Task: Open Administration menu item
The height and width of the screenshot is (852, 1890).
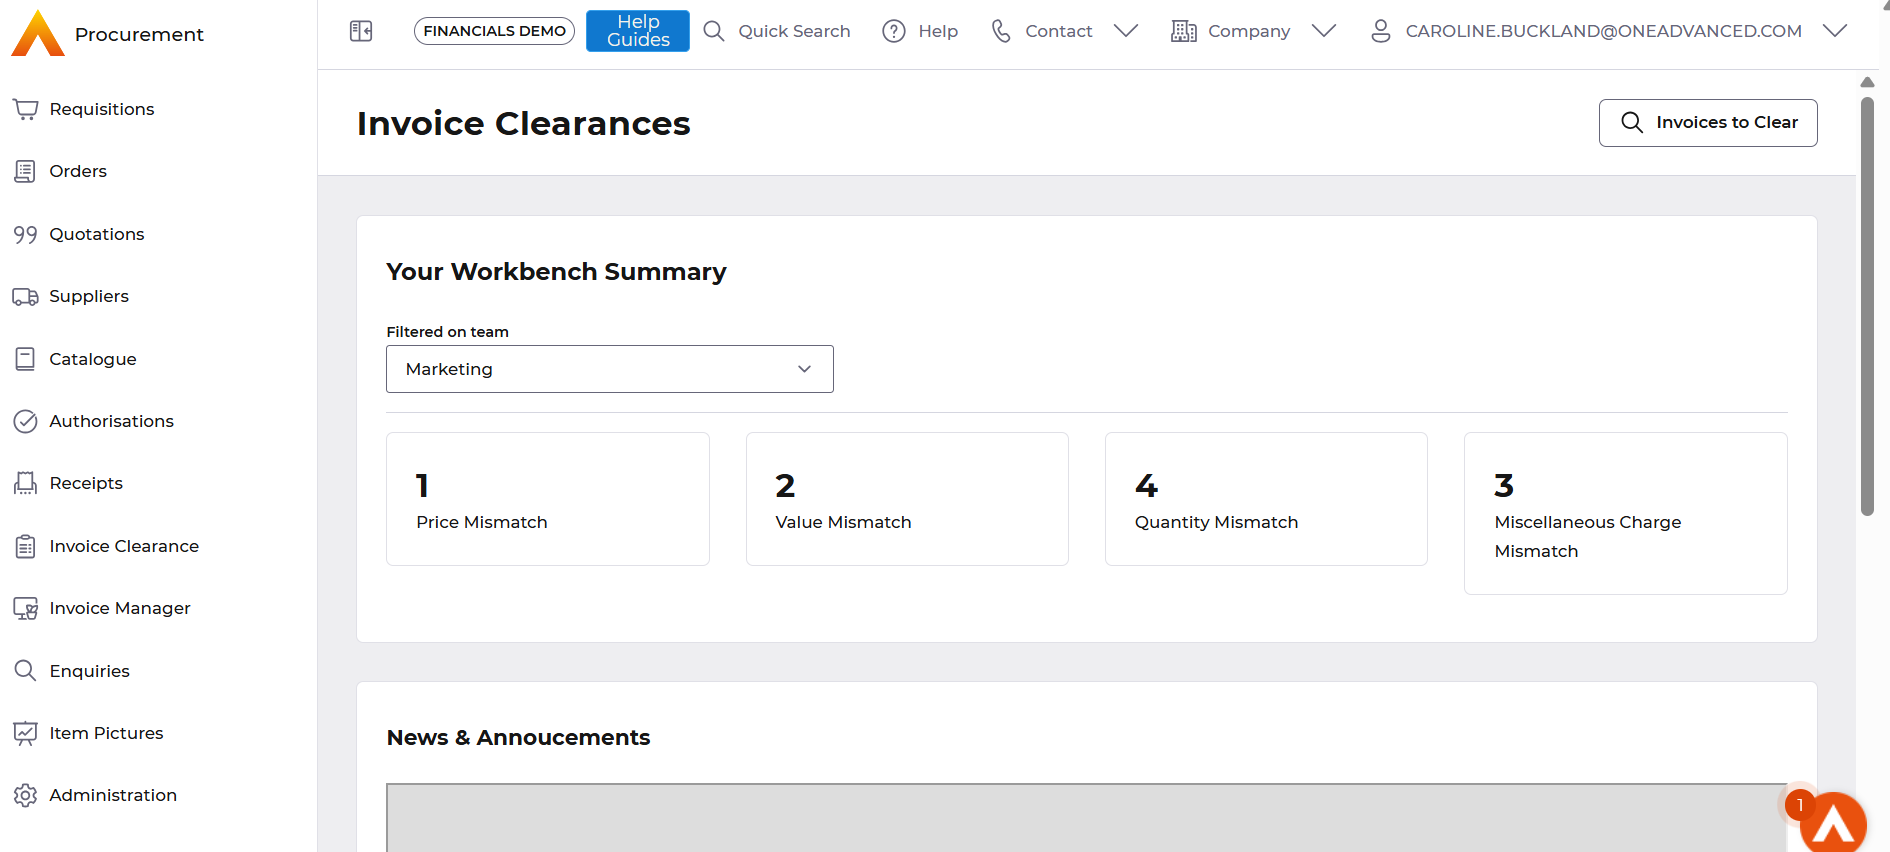Action: (113, 795)
